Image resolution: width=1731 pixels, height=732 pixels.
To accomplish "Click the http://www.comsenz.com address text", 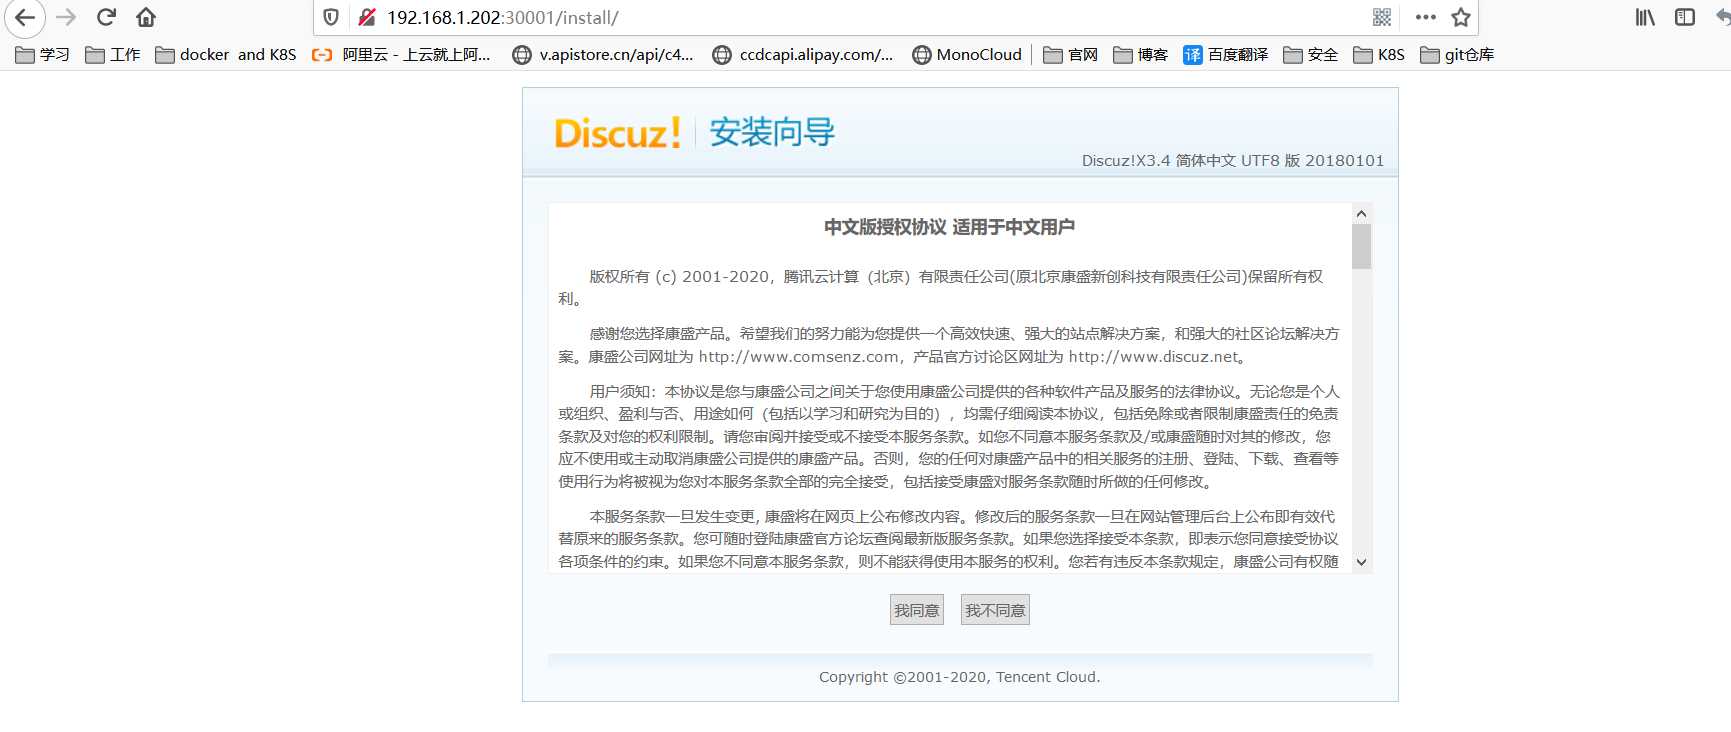I will click(x=798, y=357).
